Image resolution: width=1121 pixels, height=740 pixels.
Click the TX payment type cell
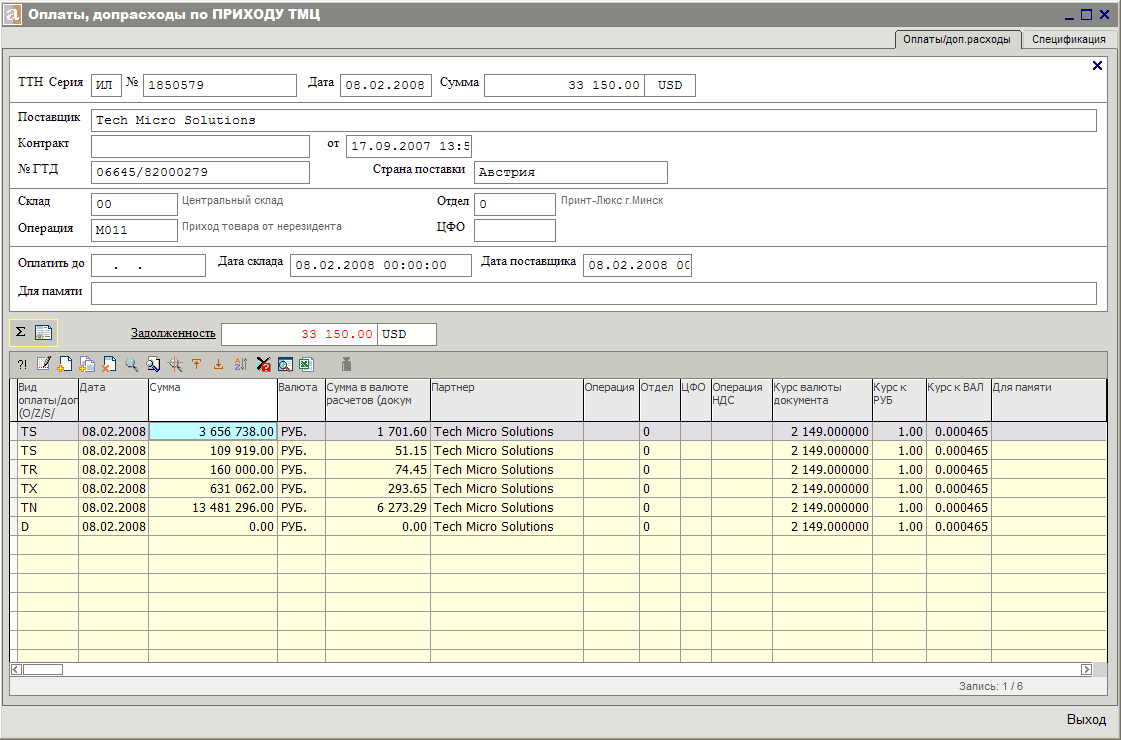coord(48,489)
